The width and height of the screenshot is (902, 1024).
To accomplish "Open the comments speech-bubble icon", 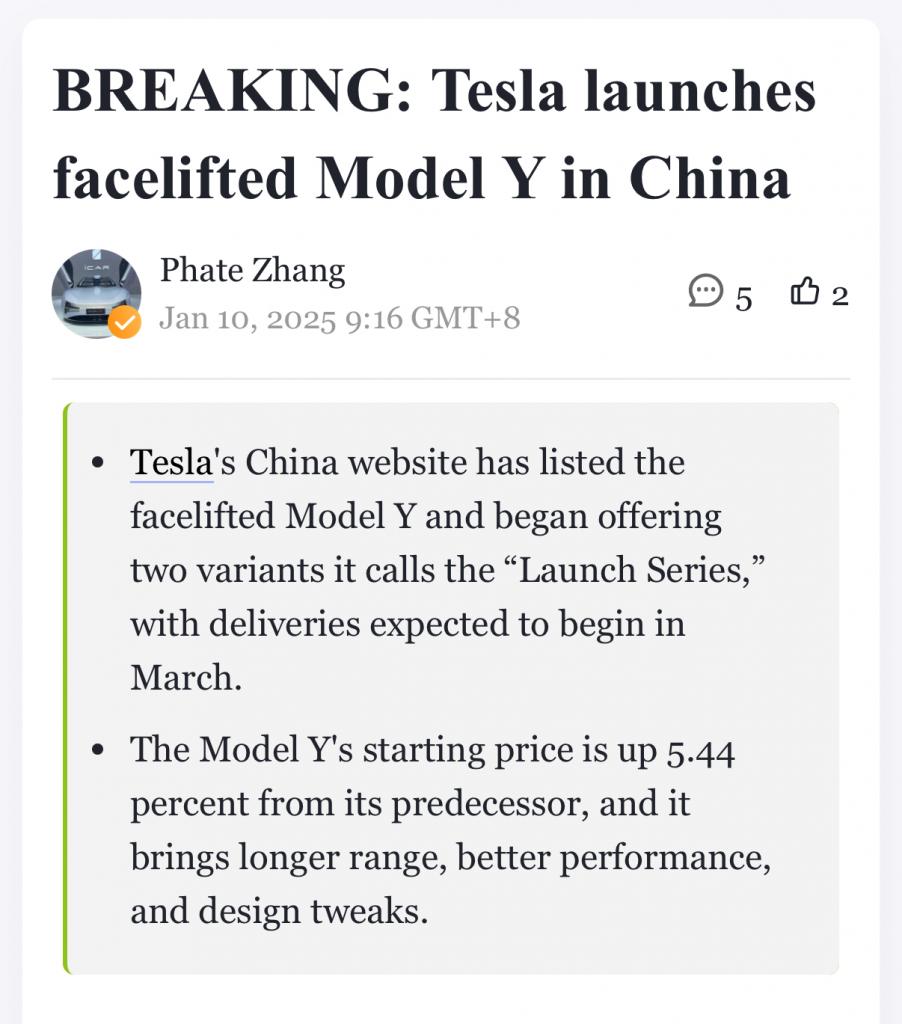I will (706, 292).
